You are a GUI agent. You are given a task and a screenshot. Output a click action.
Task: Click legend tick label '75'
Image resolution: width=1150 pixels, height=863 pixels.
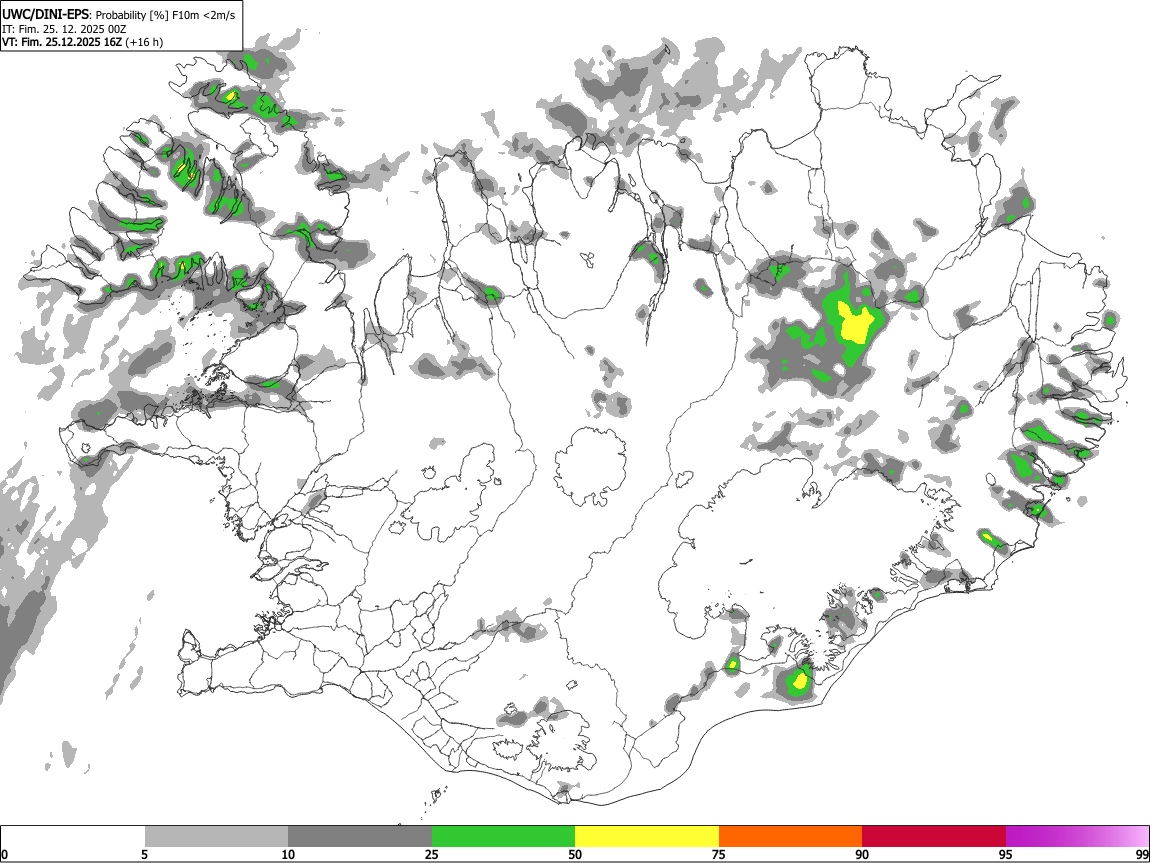[x=719, y=854]
